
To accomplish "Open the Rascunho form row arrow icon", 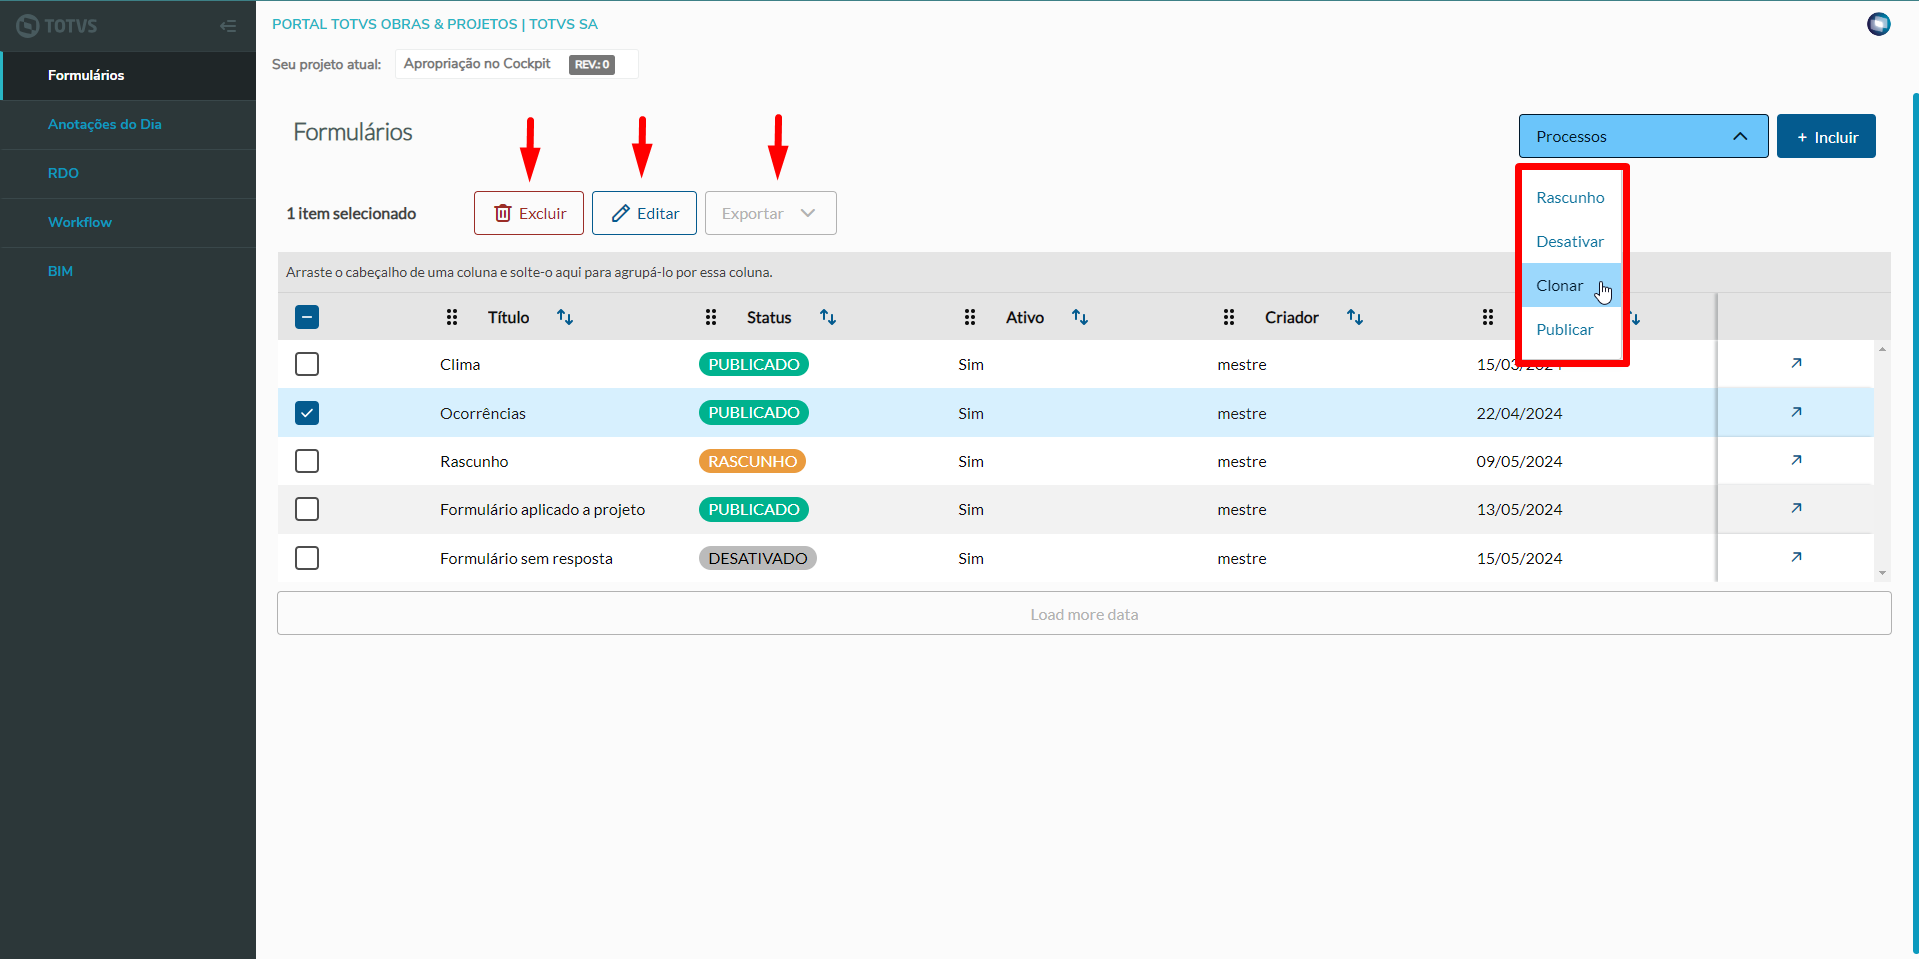I will tap(1796, 460).
